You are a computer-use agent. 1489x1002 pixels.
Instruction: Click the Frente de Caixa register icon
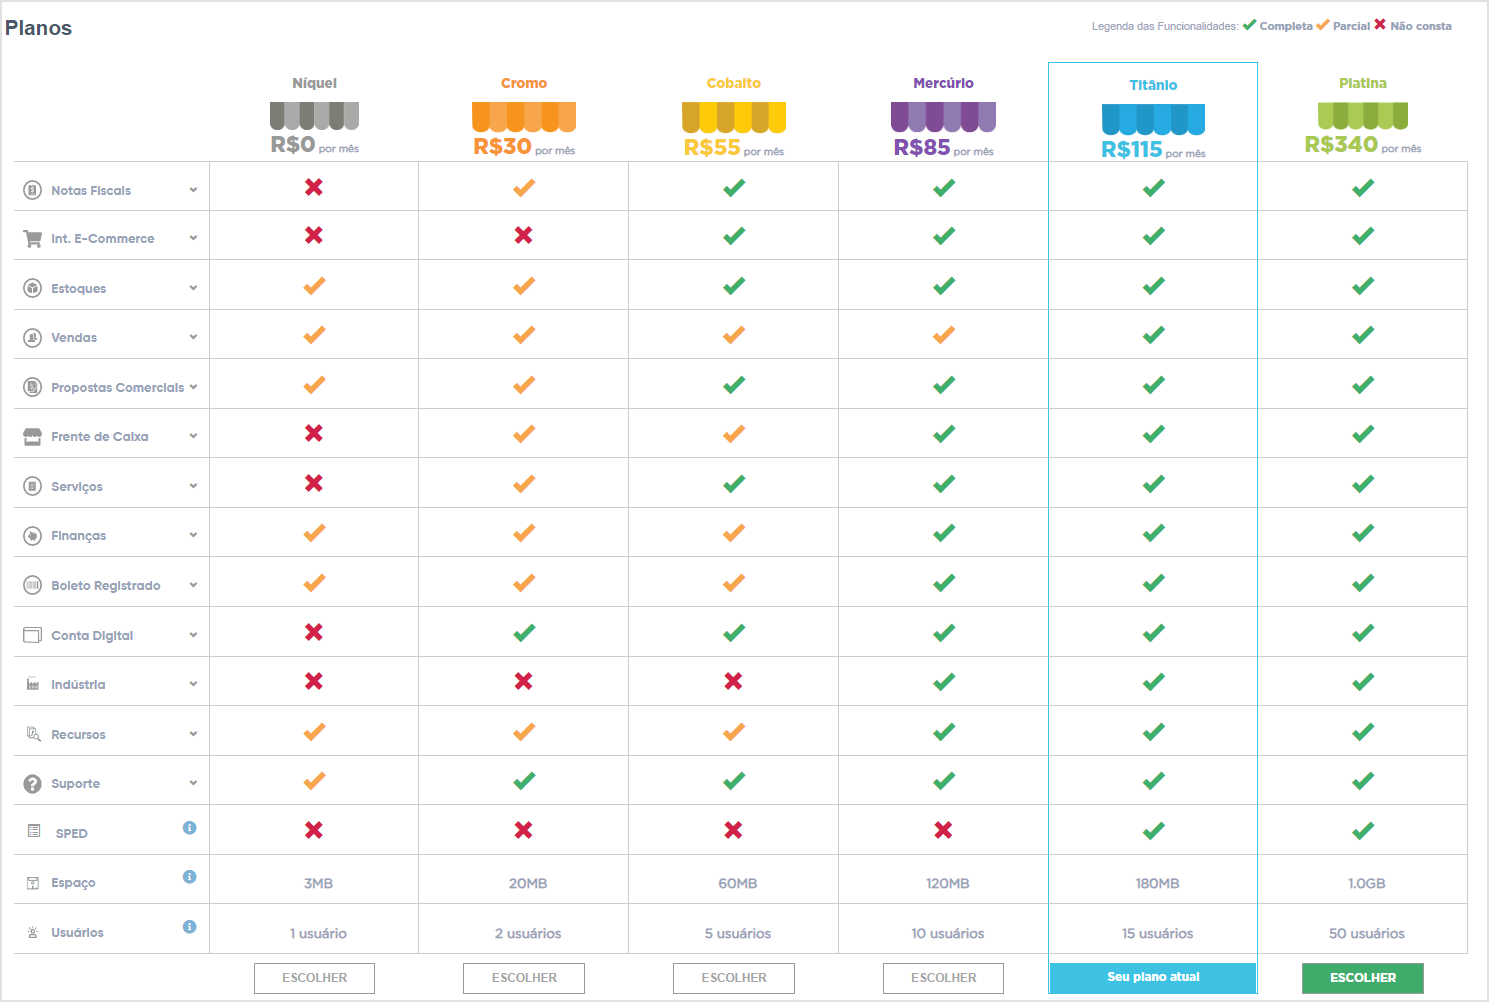click(x=31, y=436)
